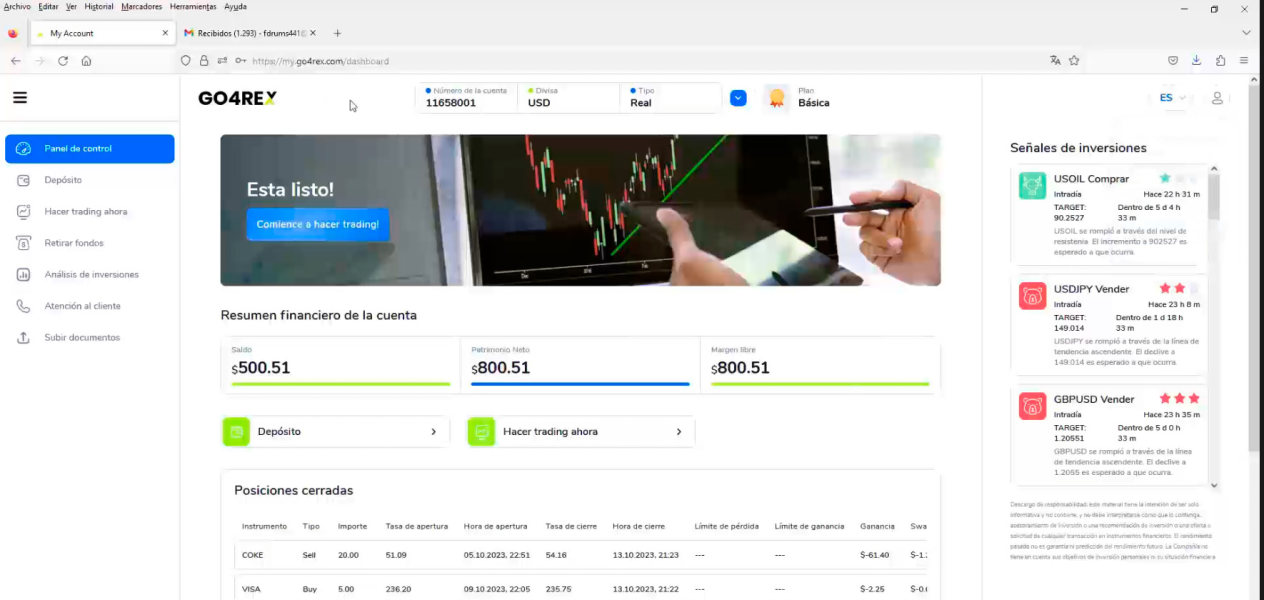The width and height of the screenshot is (1264, 600).
Task: Click the Hacer trading ahora chart icon in sidebar
Action: 23,212
